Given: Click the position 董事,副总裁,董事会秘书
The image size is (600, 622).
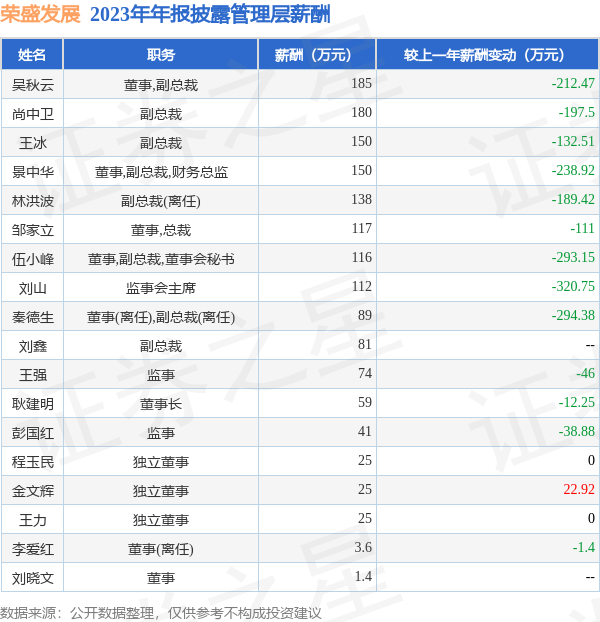Looking at the screenshot, I should tap(161, 259).
